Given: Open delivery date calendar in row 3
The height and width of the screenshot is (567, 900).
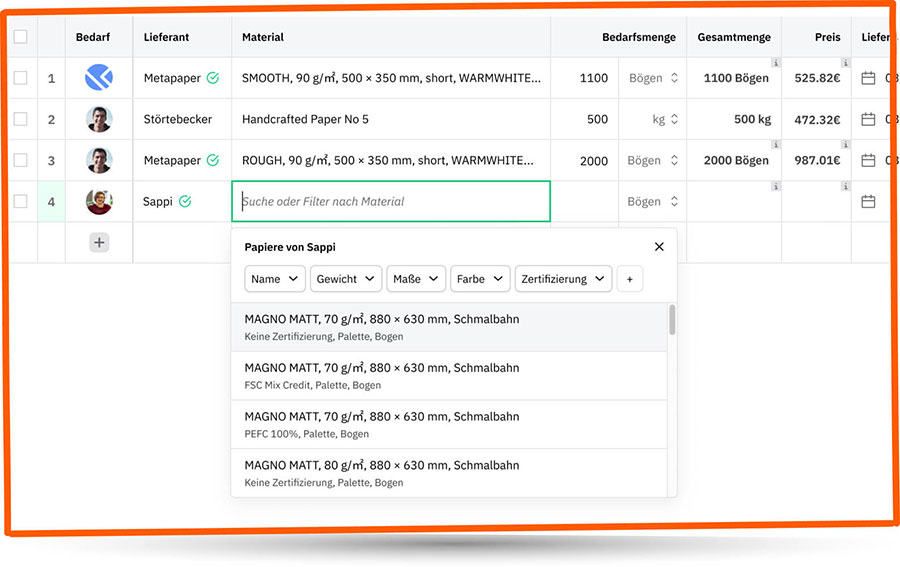Looking at the screenshot, I should coord(868,160).
